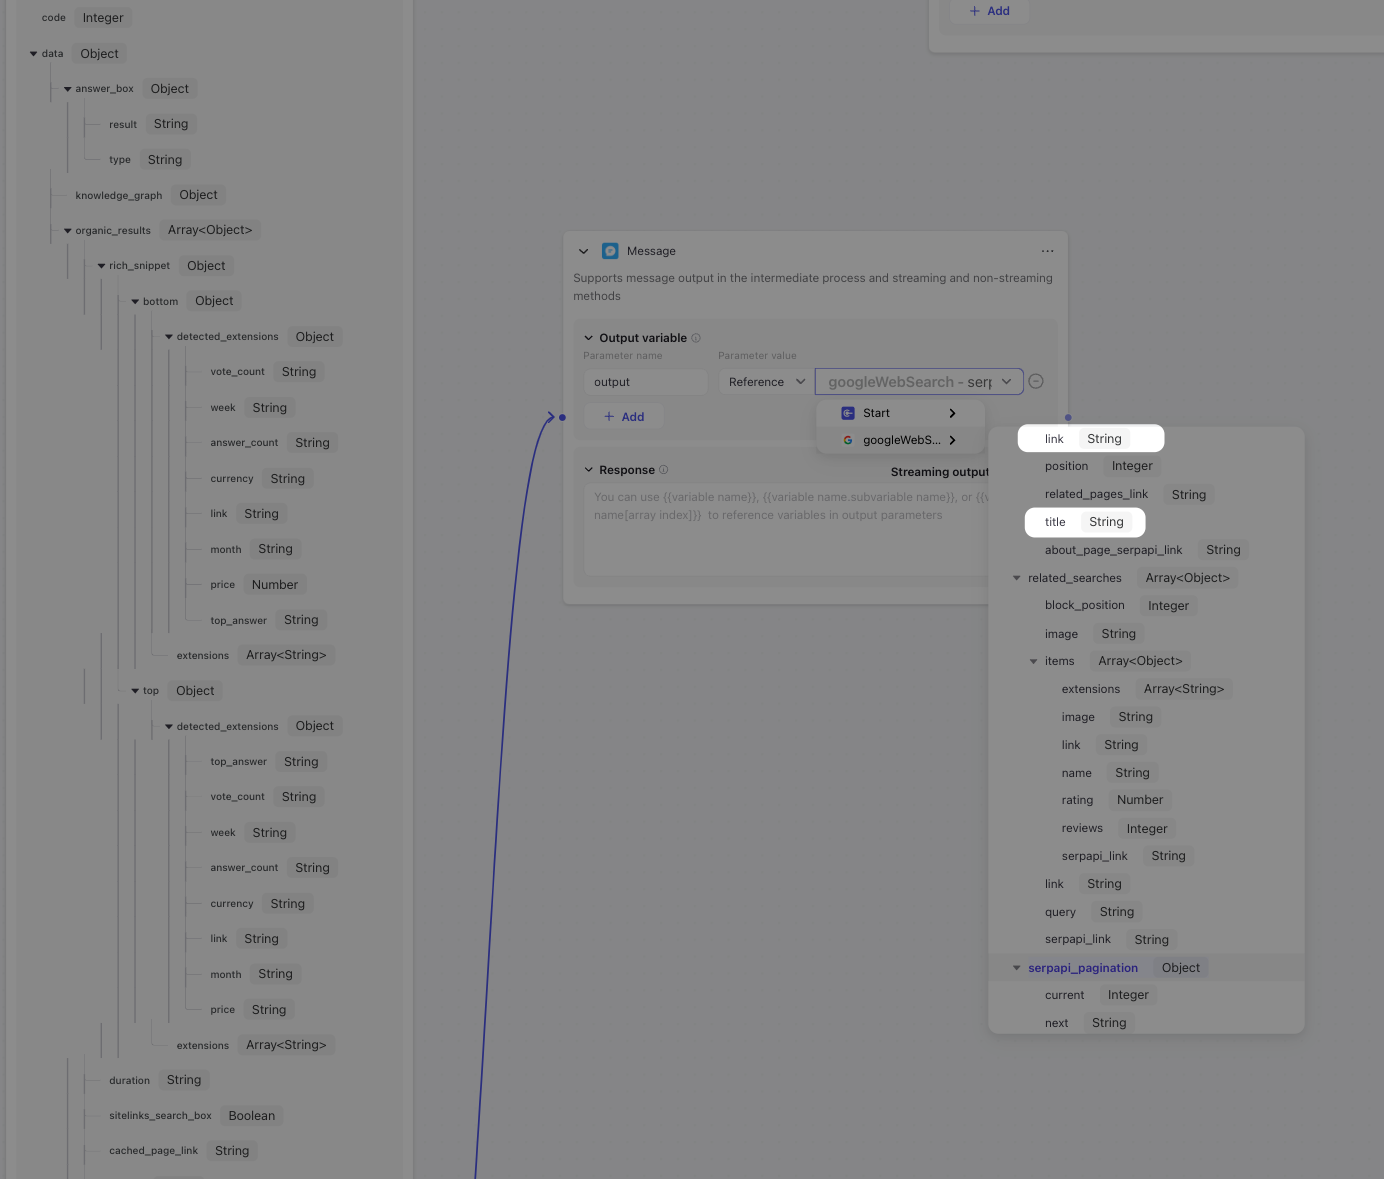Collapse the Message node header chevron

(584, 251)
